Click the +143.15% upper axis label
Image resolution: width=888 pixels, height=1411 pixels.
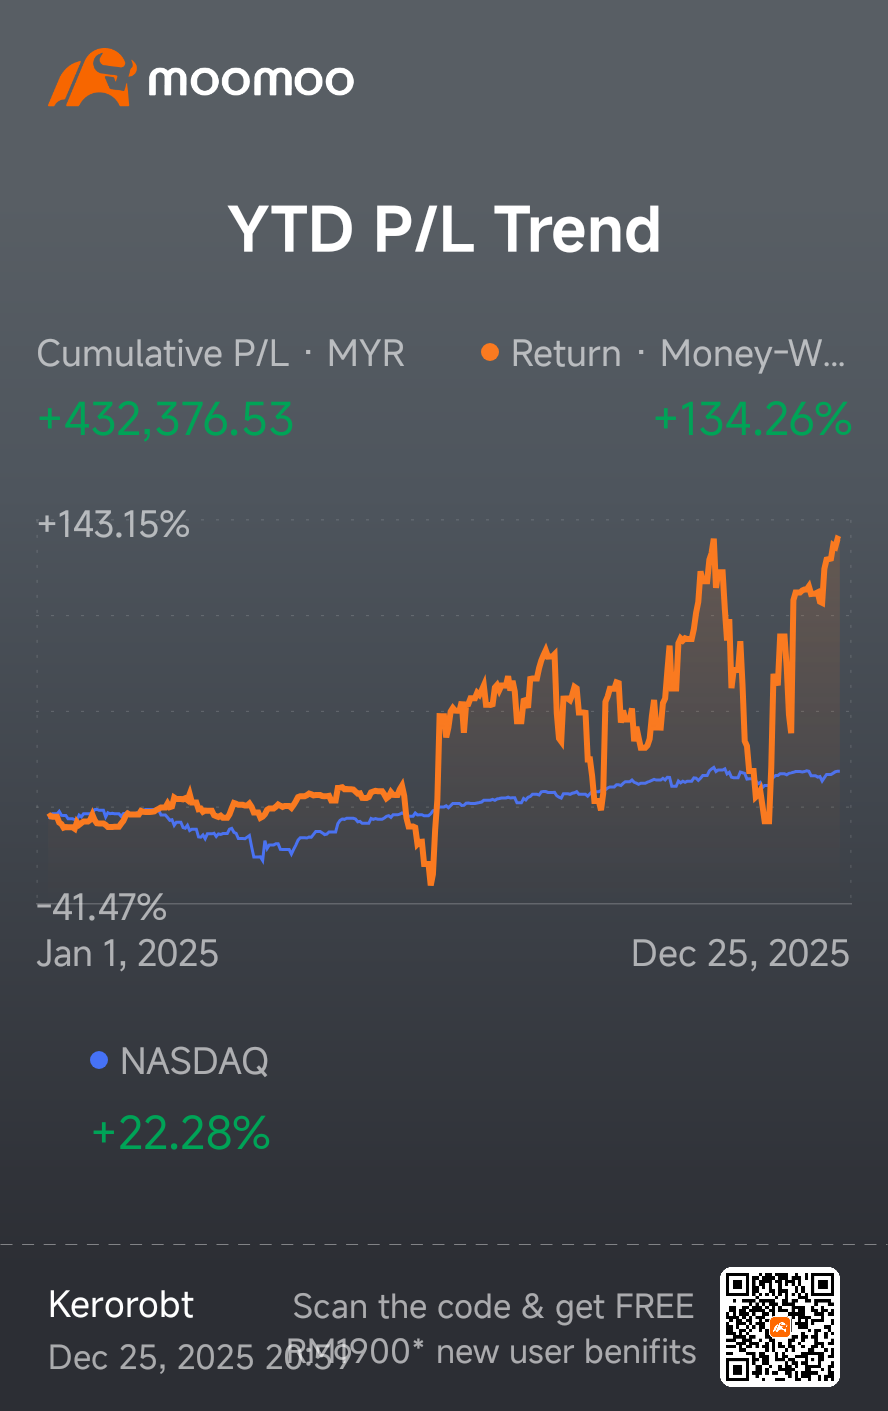coord(113,524)
